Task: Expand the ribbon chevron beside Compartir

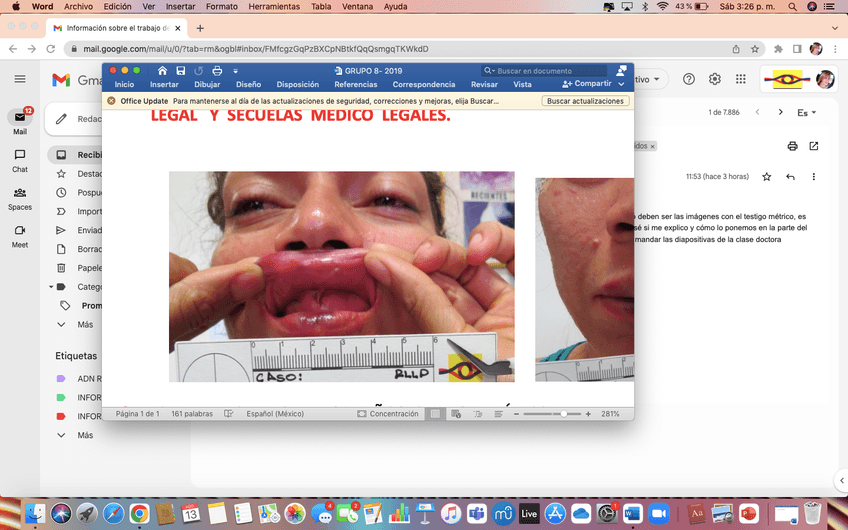Action: [x=622, y=85]
